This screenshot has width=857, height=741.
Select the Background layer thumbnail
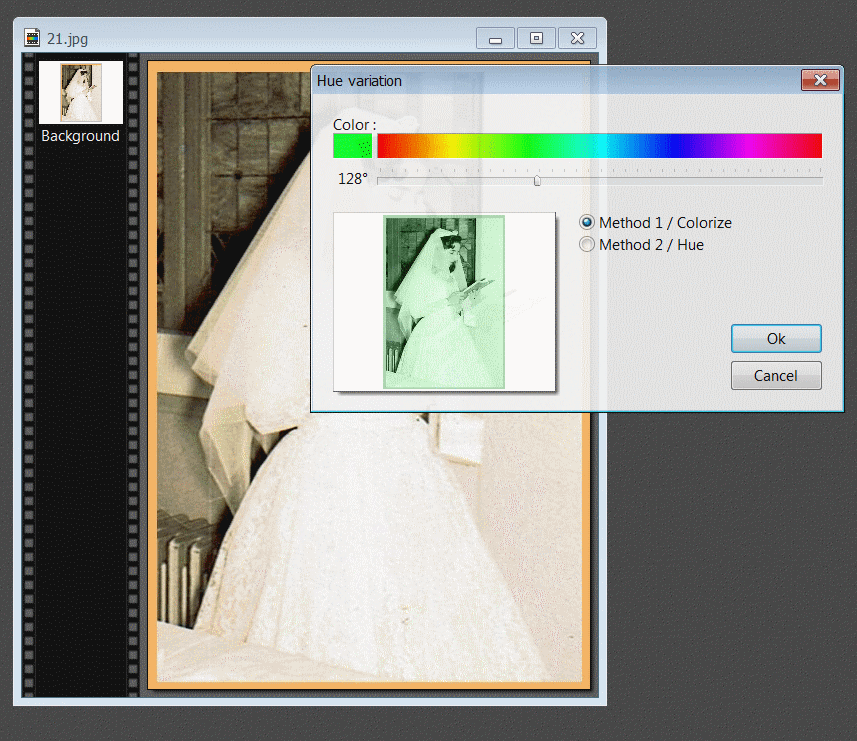tap(80, 92)
